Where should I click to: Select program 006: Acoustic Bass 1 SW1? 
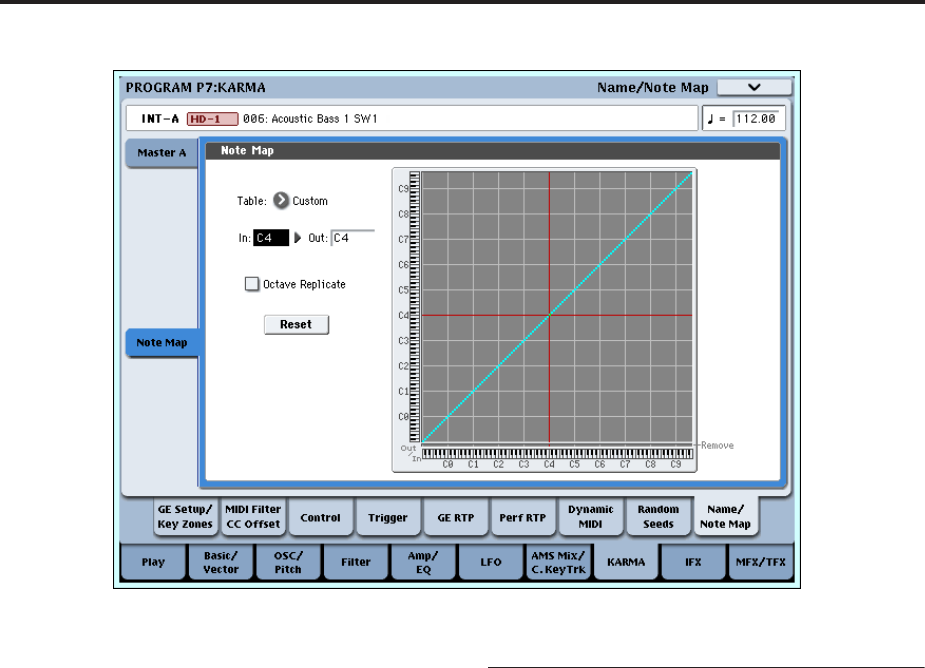tap(304, 118)
